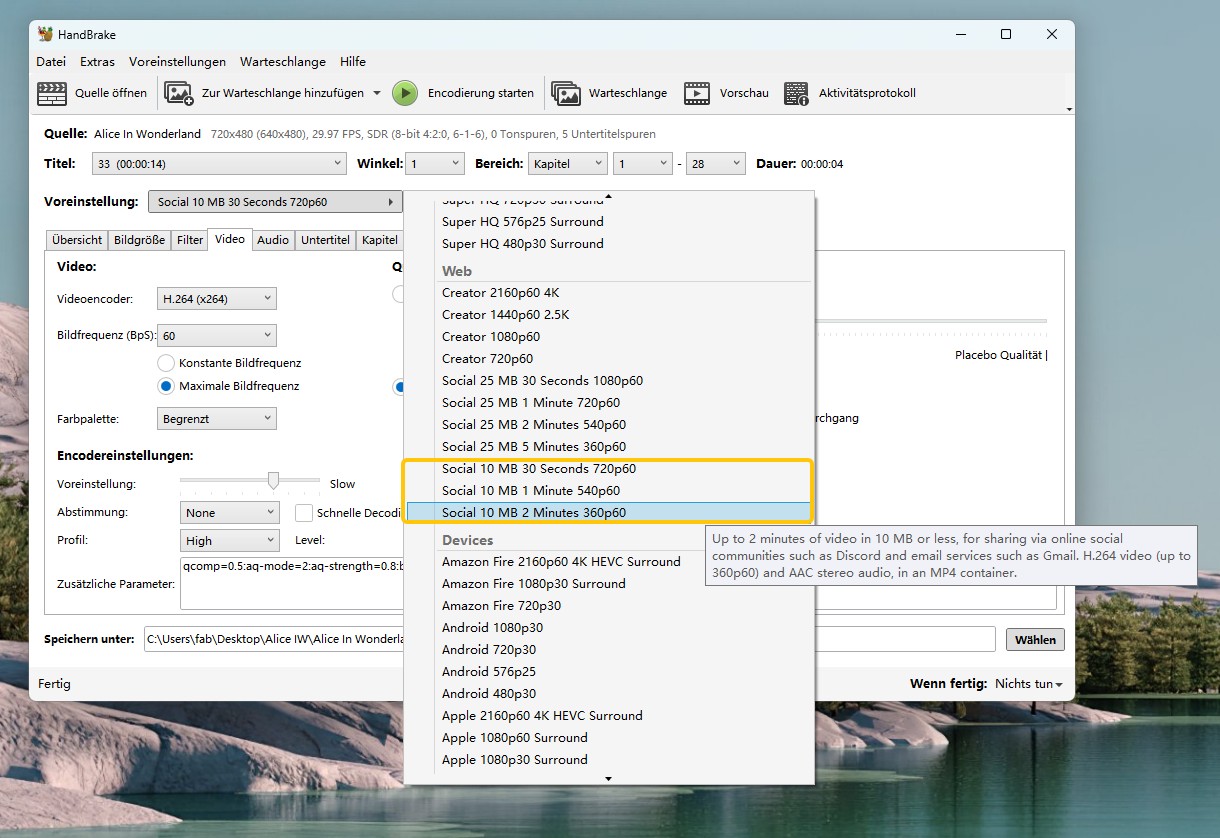Open the Warteschlange queue icon

point(566,93)
